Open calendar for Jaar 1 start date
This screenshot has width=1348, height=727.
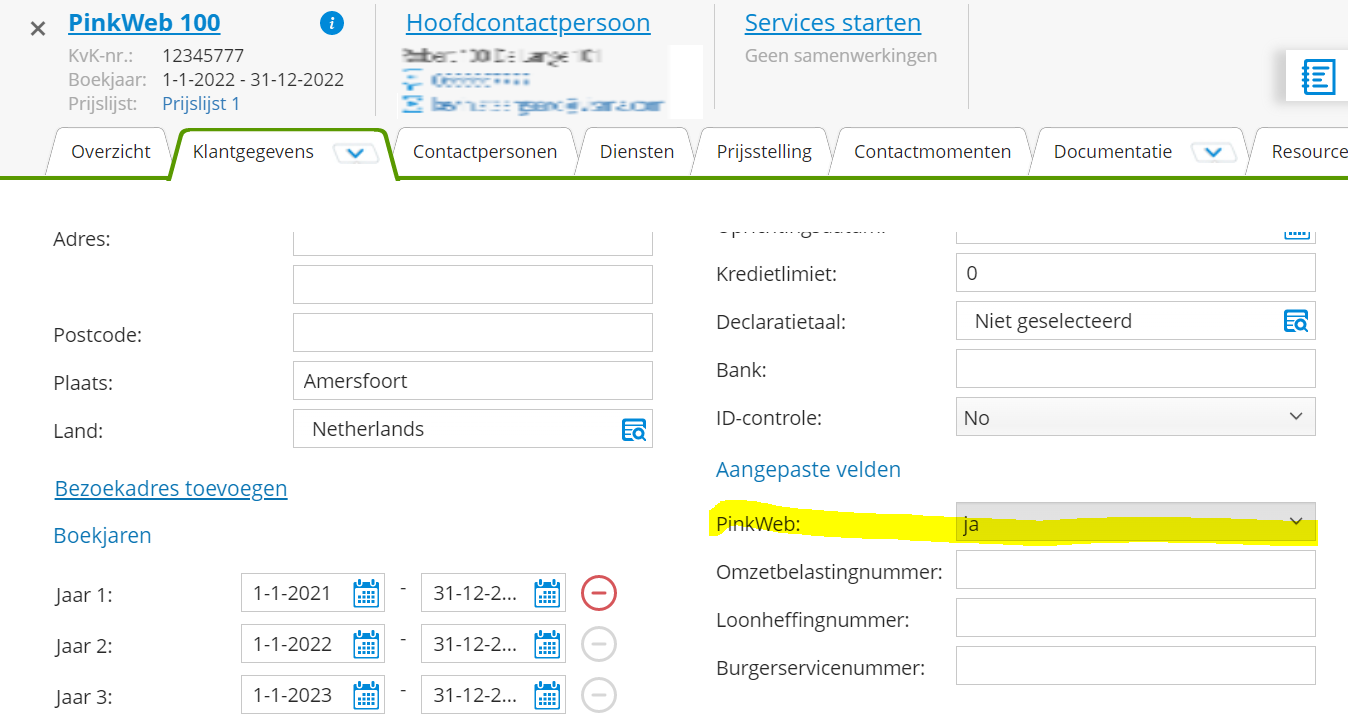pyautogui.click(x=367, y=594)
